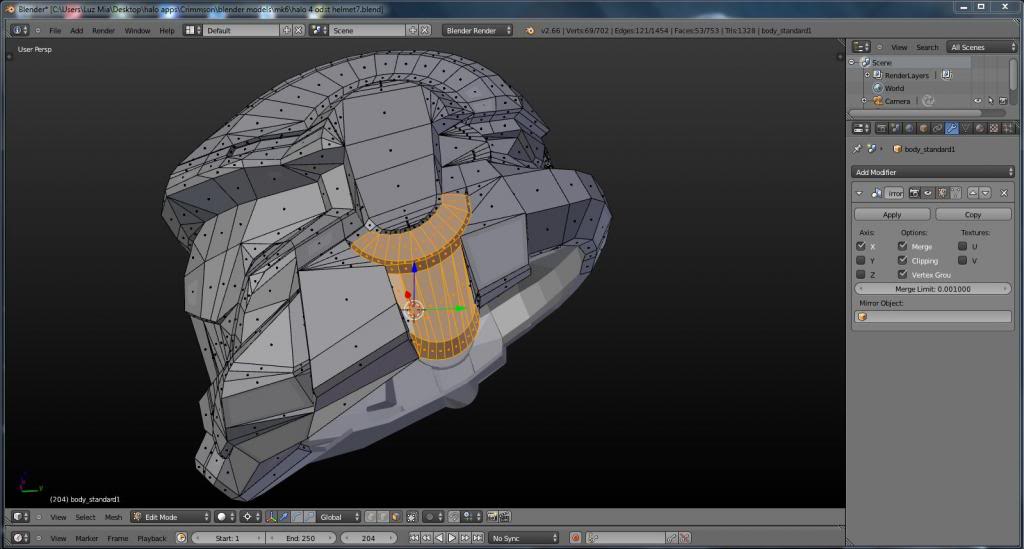Click the 3D manipulator translate arrow icon

click(x=284, y=517)
